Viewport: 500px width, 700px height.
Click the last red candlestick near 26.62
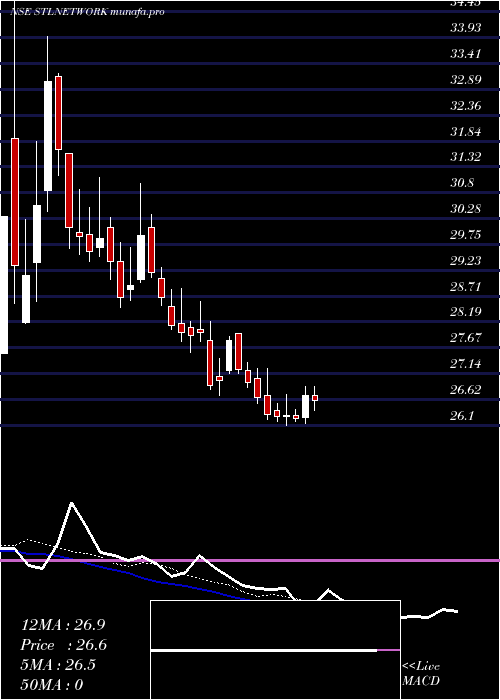coord(315,398)
